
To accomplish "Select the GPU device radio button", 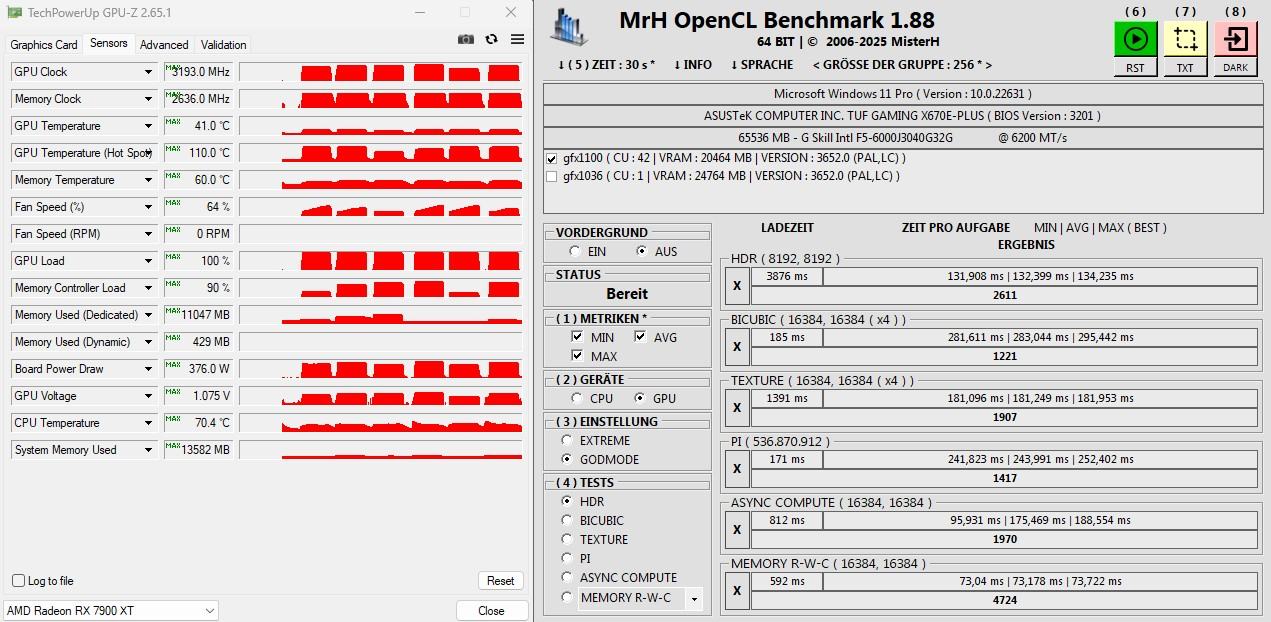I will (x=640, y=398).
